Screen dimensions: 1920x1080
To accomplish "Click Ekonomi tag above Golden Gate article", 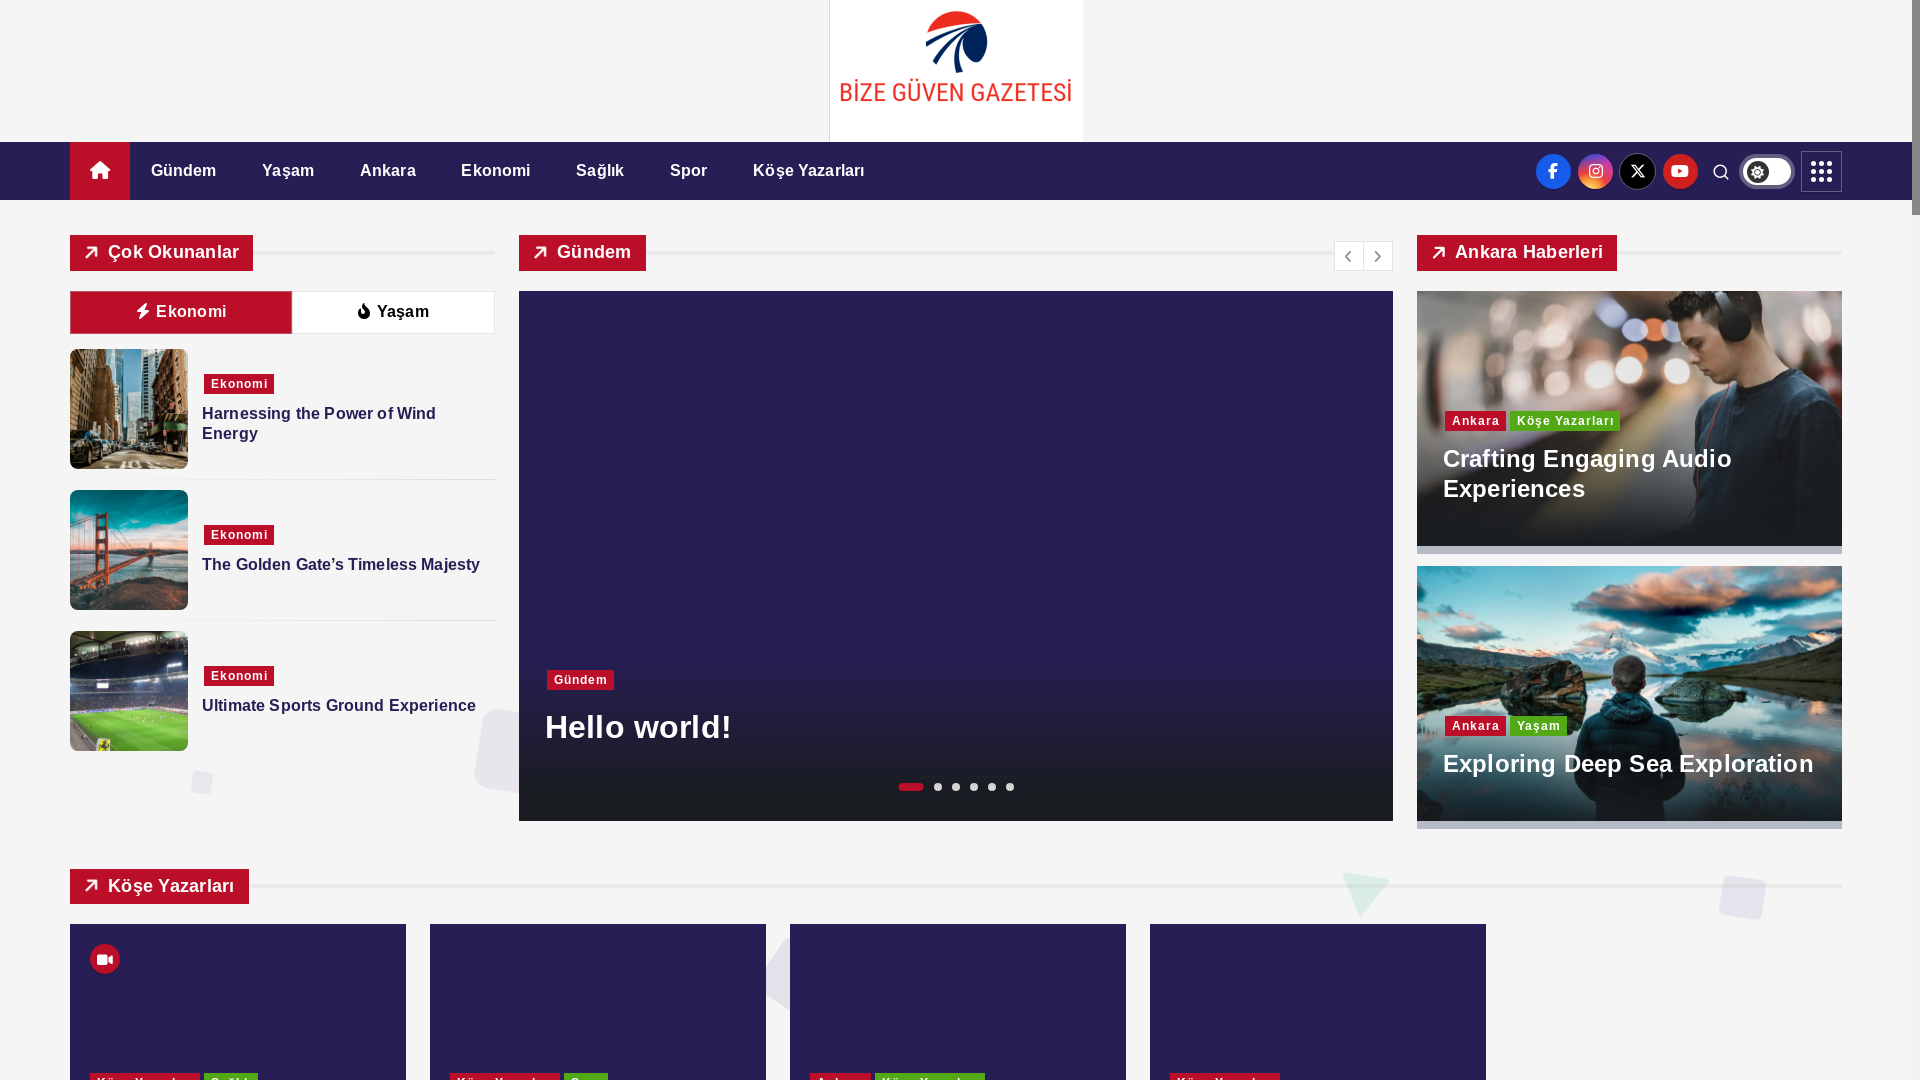I will (x=239, y=535).
